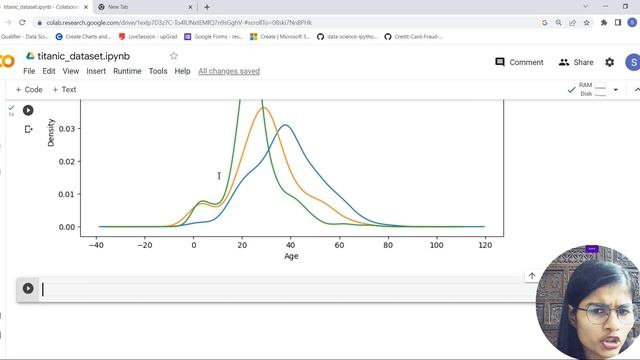Share this page icon in address bar
The image size is (640, 360).
[x=572, y=23]
